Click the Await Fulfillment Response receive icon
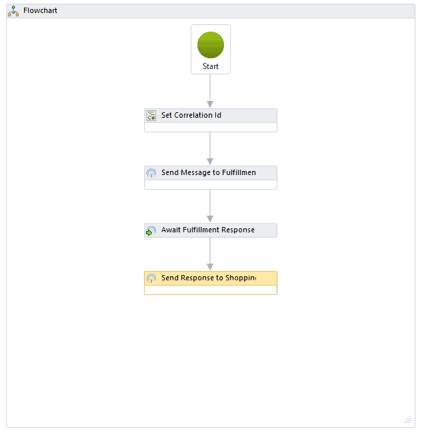Screen dimensions: 421x430 [151, 230]
